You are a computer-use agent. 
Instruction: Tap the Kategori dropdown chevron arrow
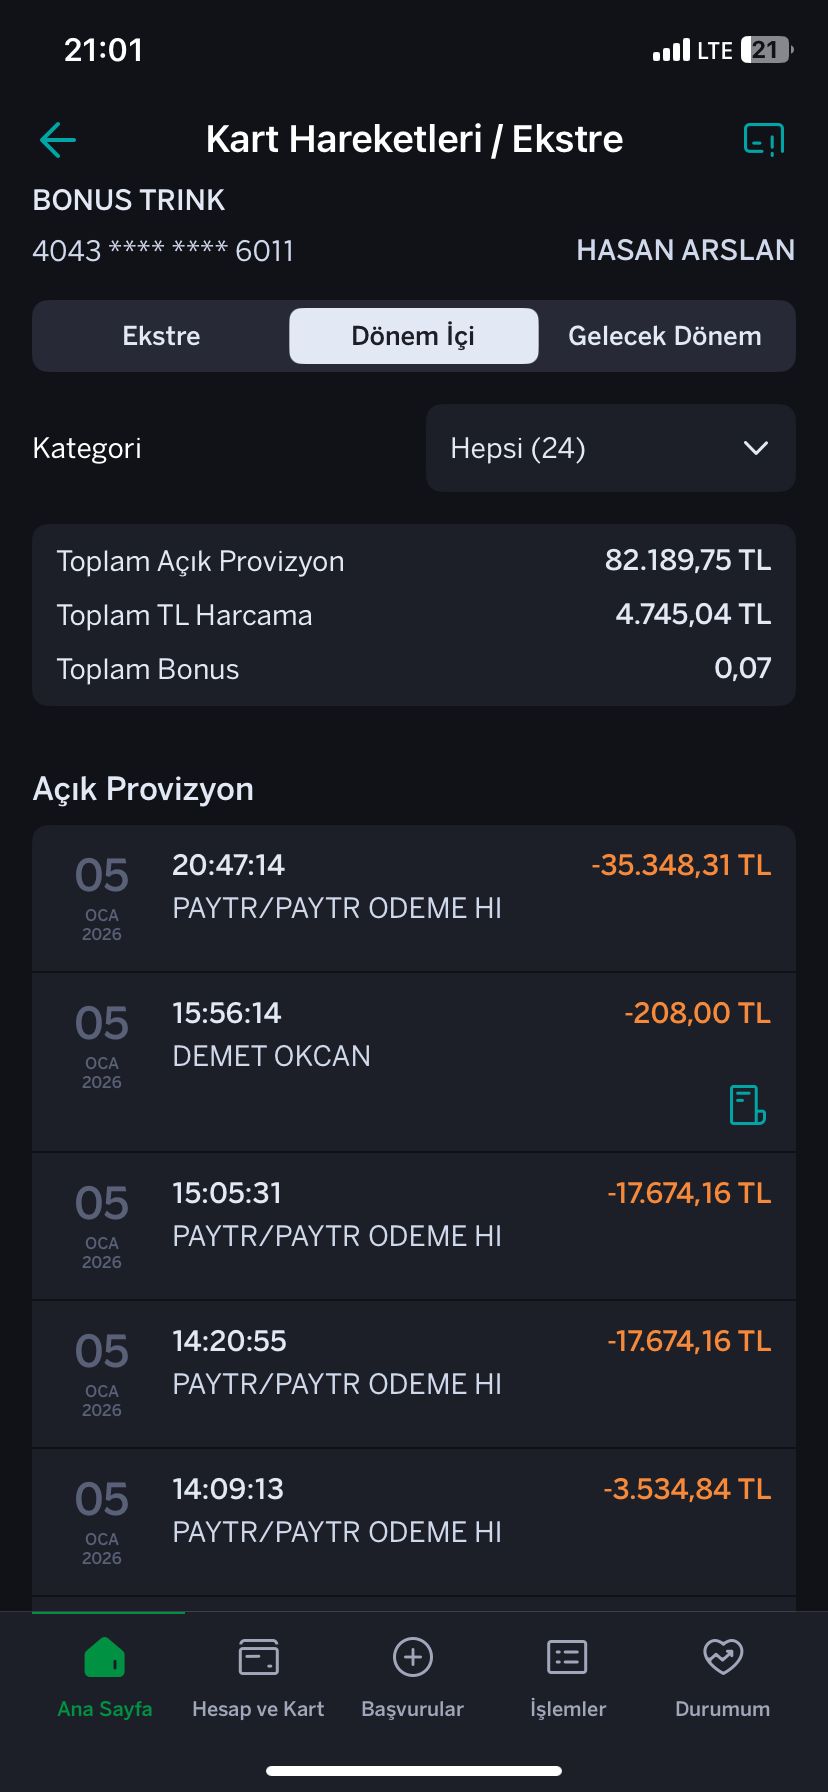pos(756,448)
